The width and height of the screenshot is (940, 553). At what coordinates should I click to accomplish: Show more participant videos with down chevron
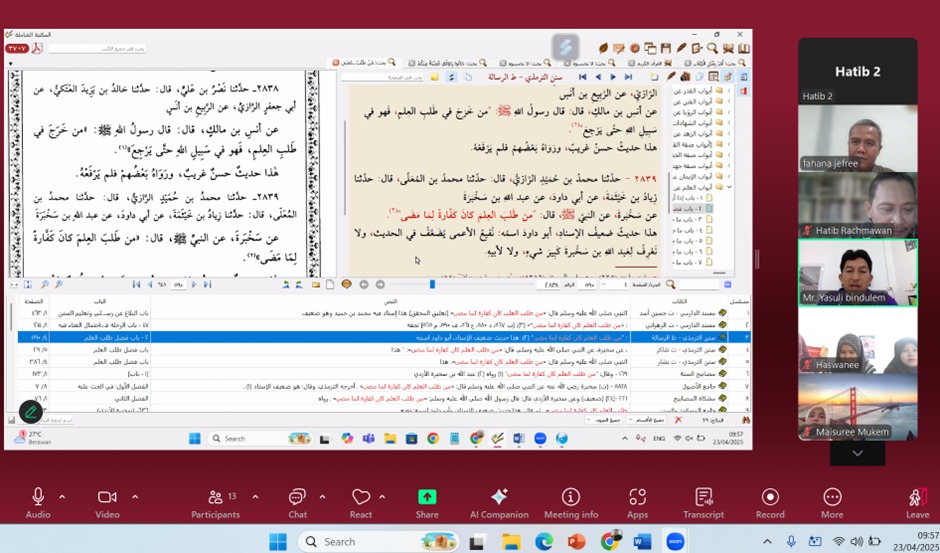[857, 453]
